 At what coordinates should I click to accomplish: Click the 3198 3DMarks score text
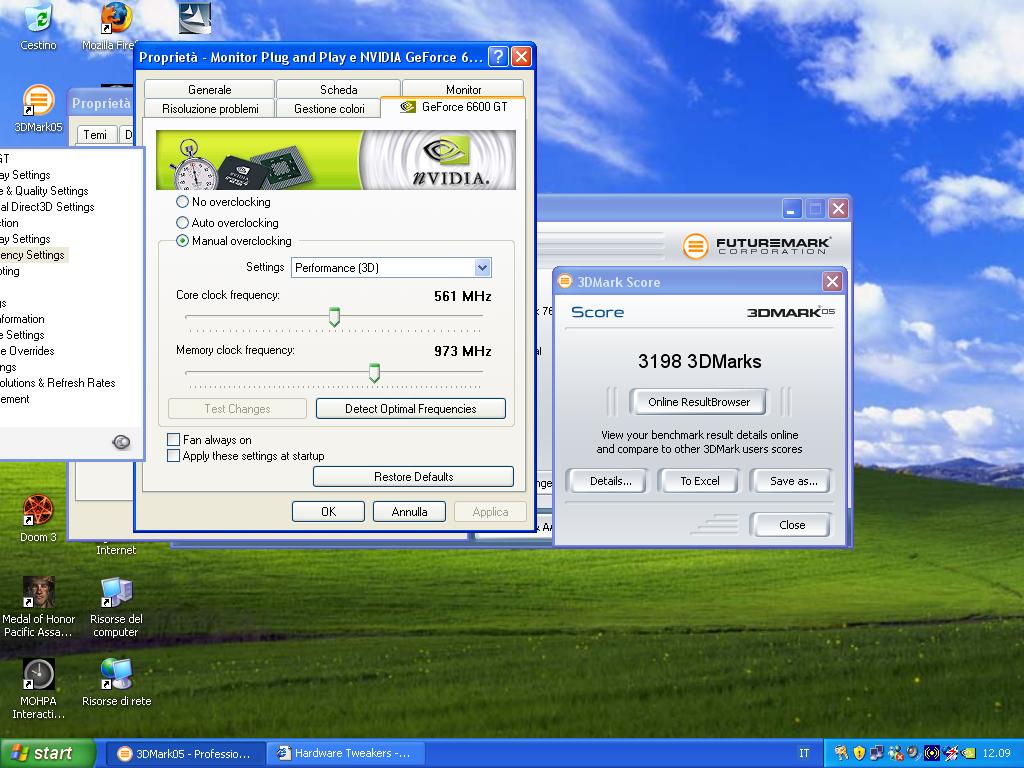tap(699, 361)
